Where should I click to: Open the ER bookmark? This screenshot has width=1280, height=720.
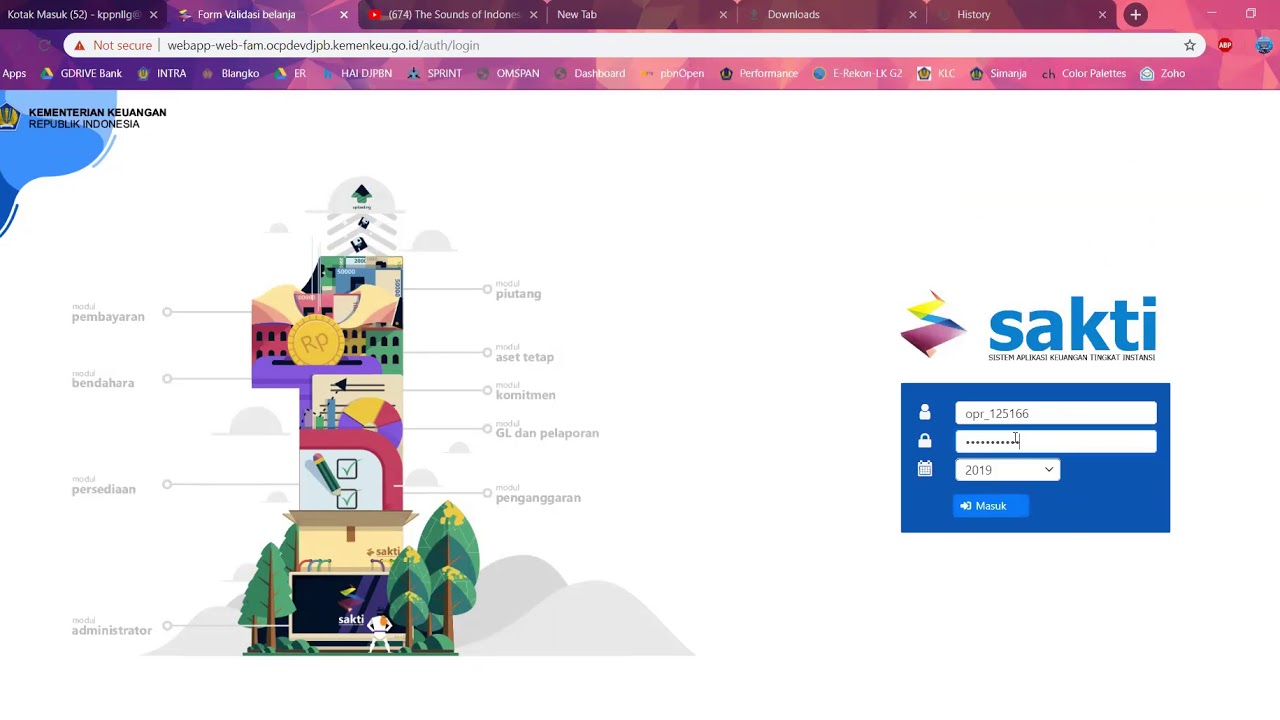pyautogui.click(x=291, y=73)
